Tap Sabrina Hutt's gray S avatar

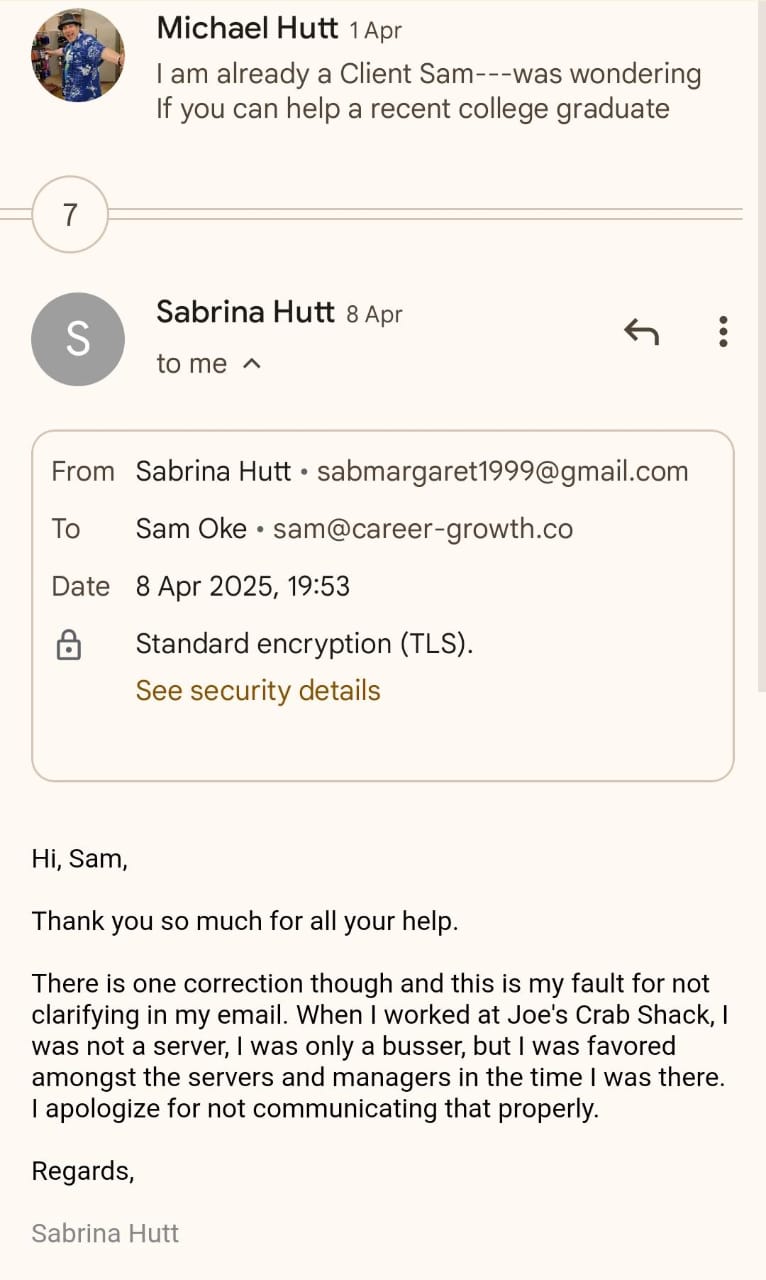(78, 339)
